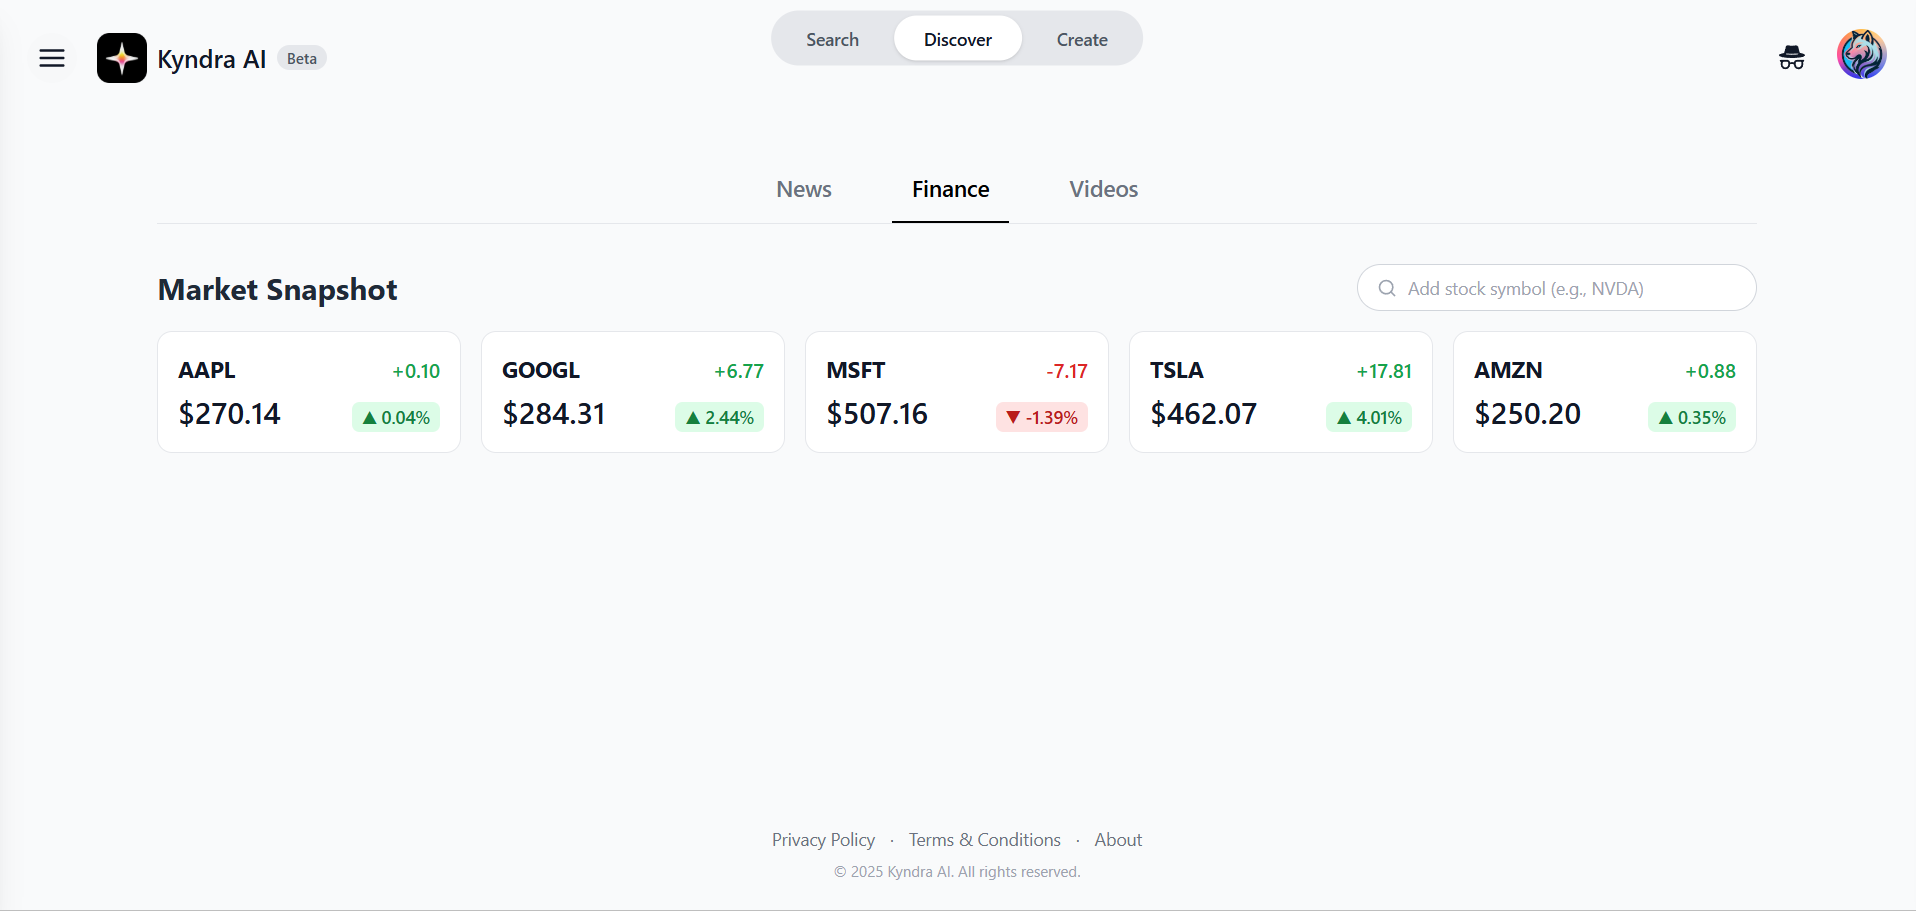The width and height of the screenshot is (1916, 911).
Task: Click the 0.35% change badge
Action: tap(1692, 417)
